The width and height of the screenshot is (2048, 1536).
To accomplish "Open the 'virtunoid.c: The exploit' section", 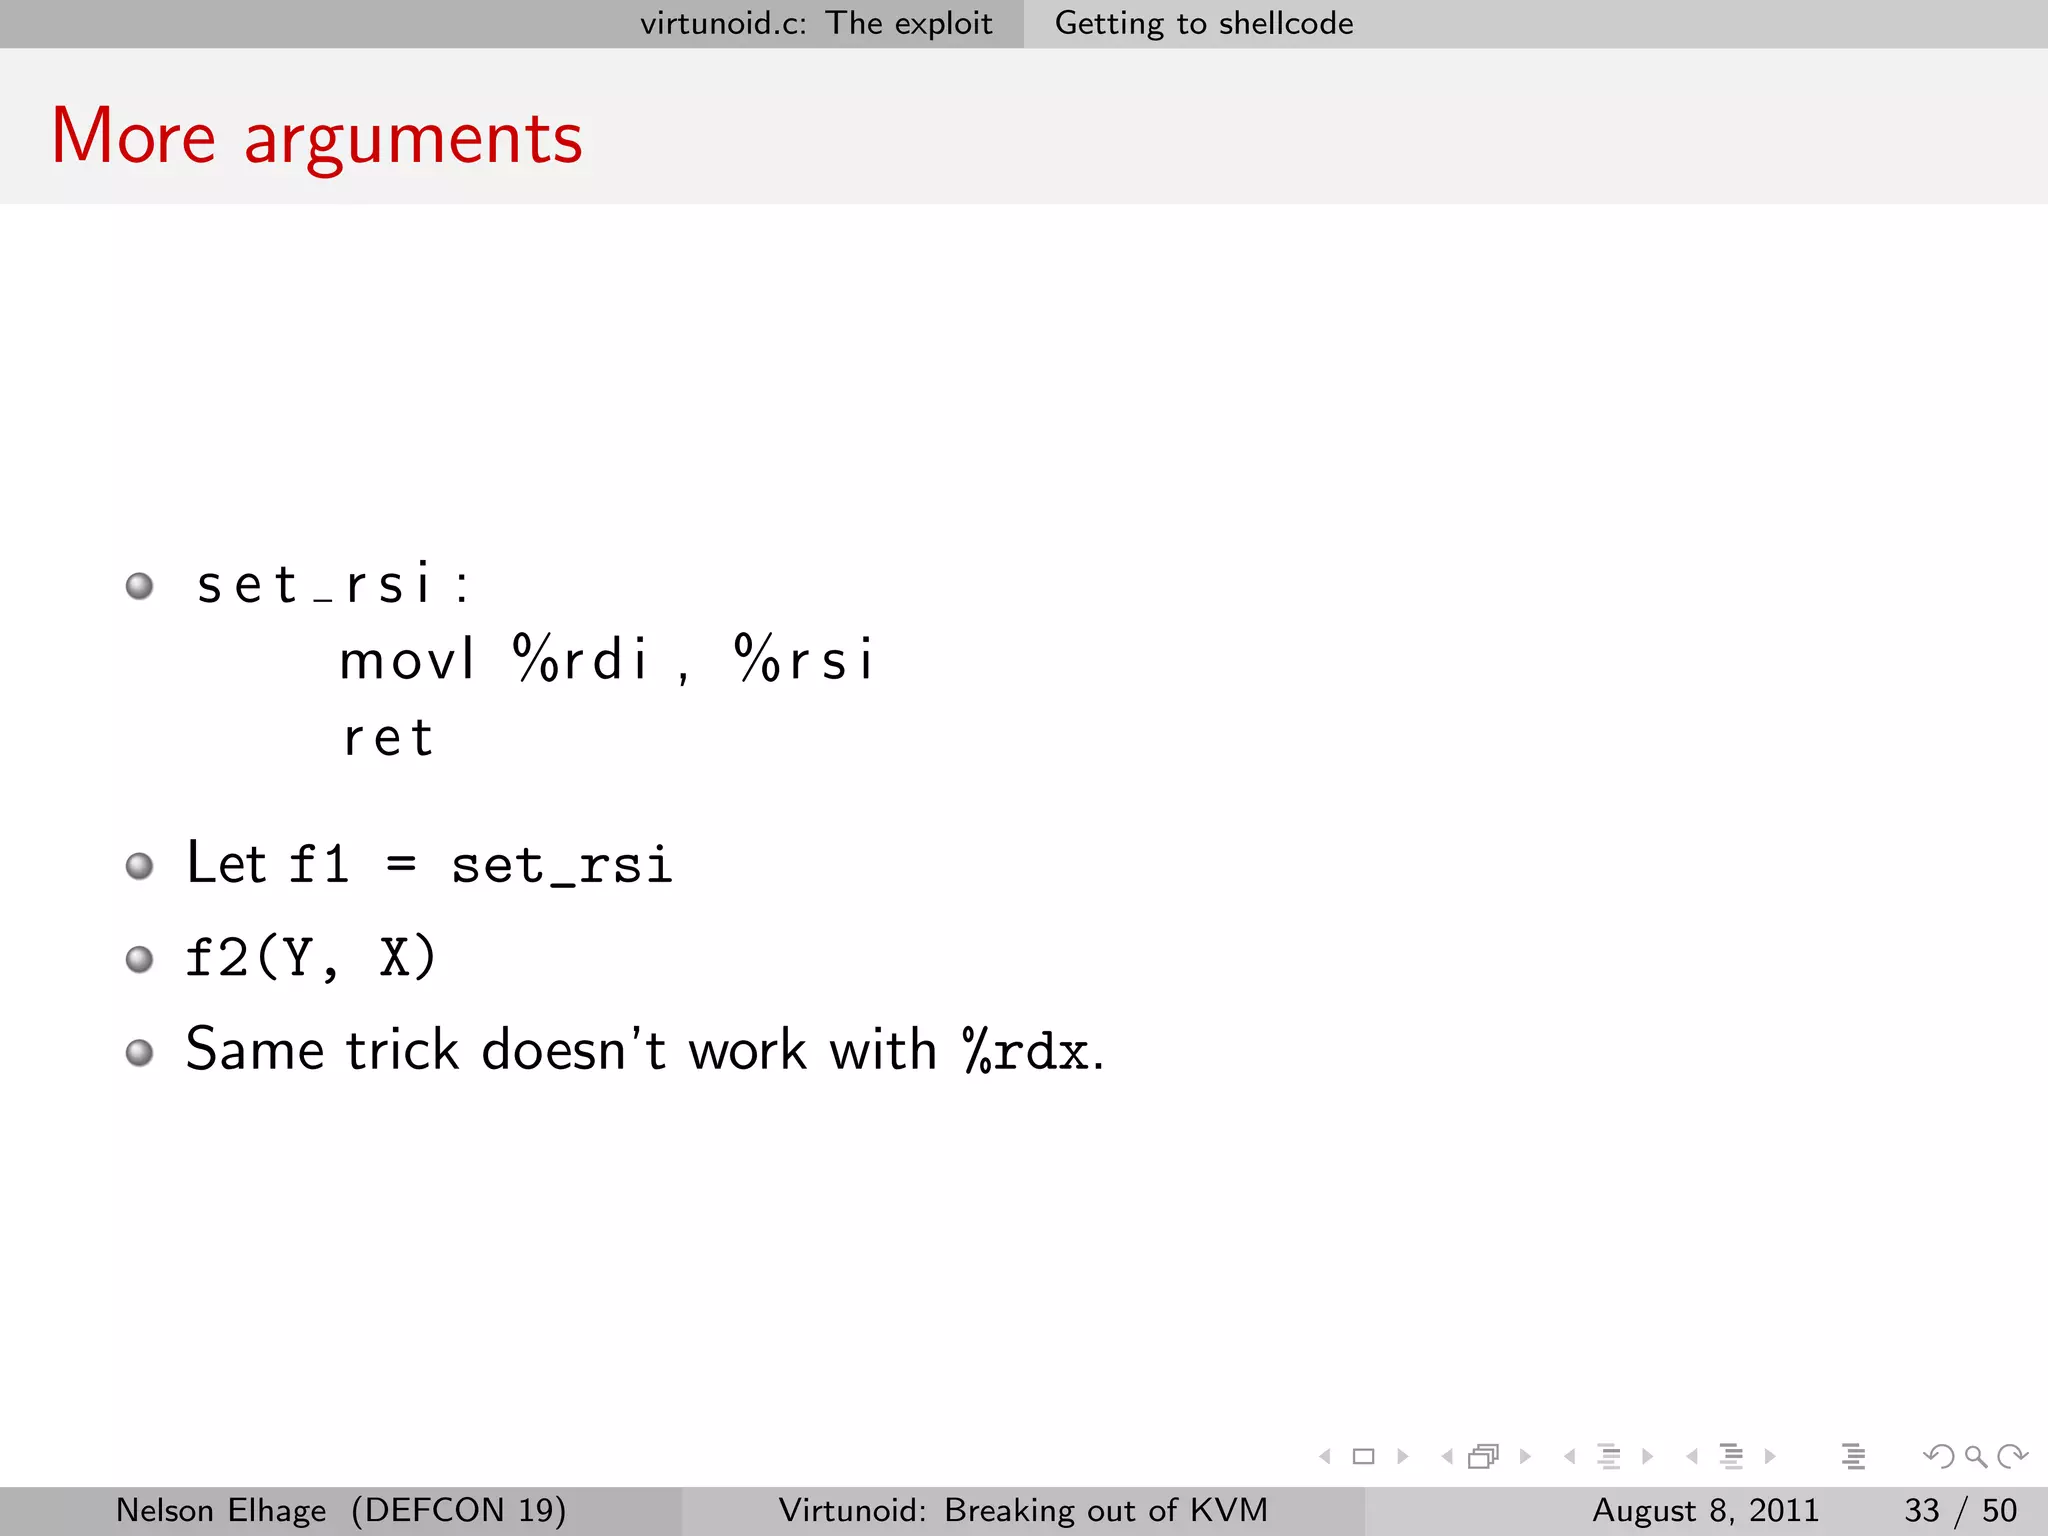I will tap(816, 23).
